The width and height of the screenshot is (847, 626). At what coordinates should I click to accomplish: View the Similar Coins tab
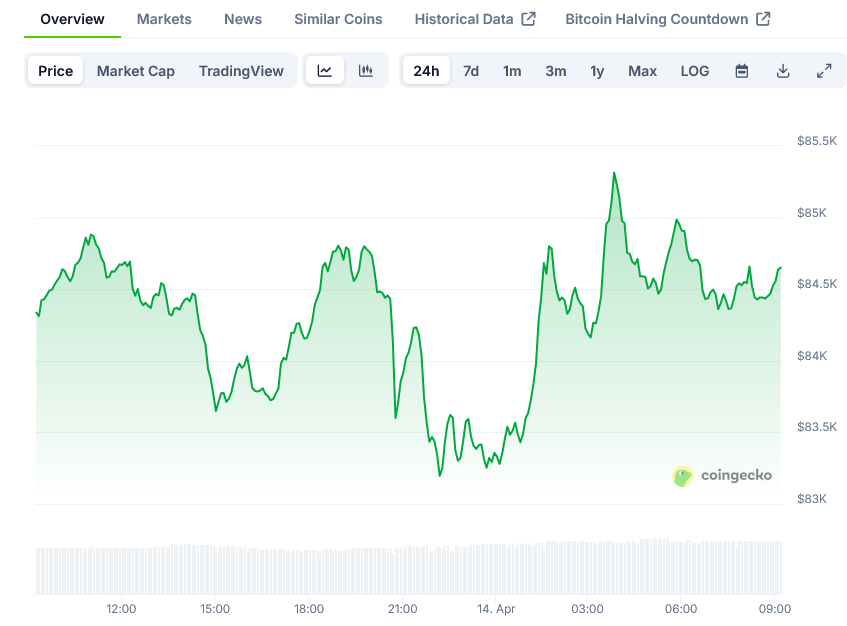click(x=337, y=18)
